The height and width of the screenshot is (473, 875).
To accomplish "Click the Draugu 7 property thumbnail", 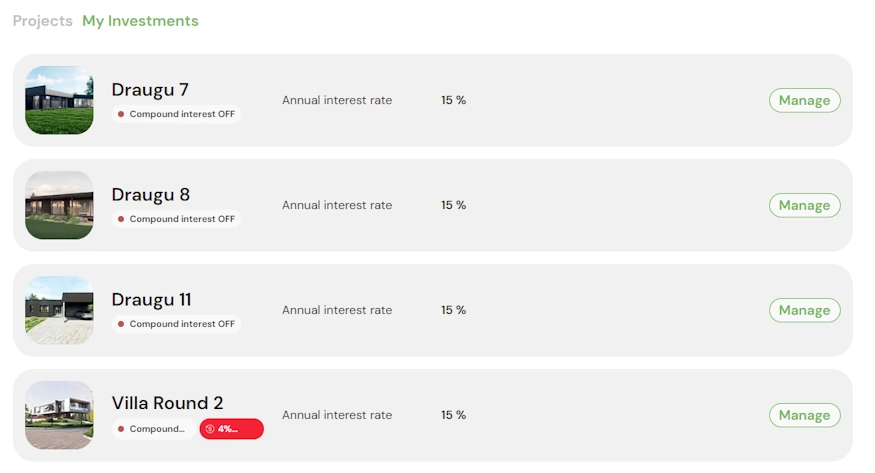I will (x=59, y=100).
